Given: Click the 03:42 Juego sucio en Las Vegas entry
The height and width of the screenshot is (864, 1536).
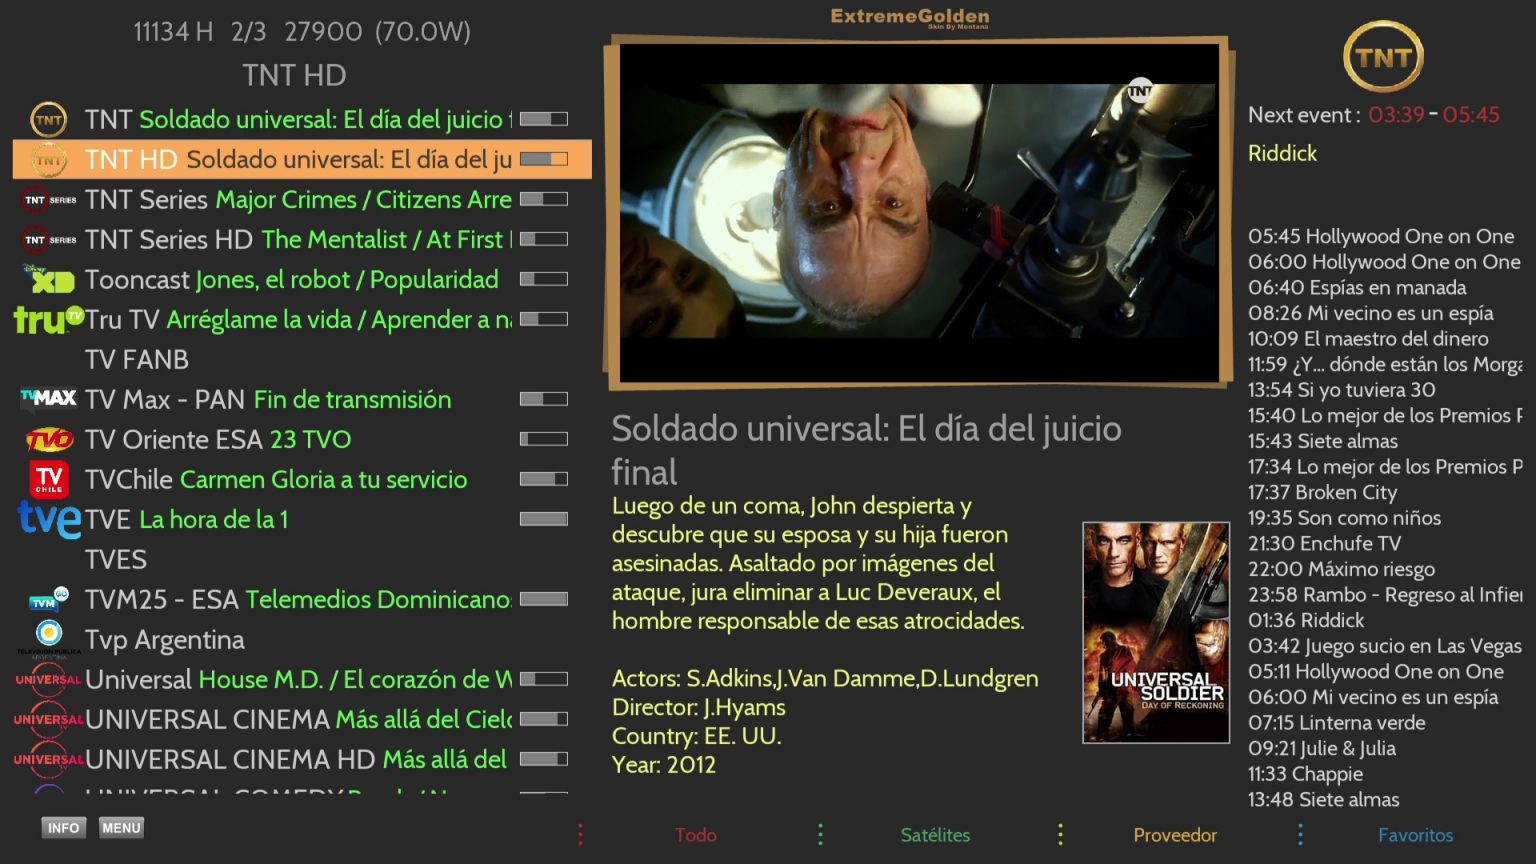Looking at the screenshot, I should 1385,646.
